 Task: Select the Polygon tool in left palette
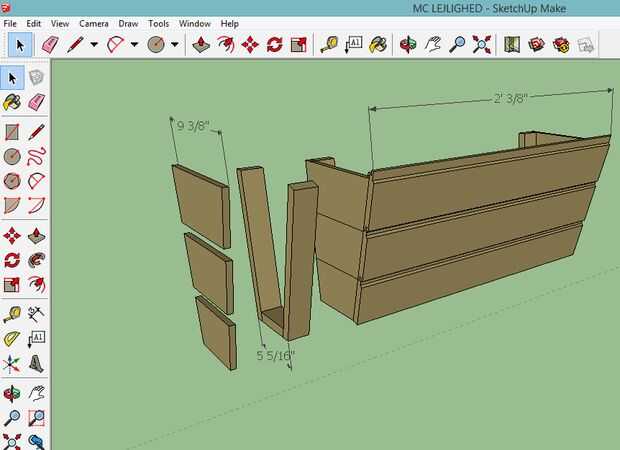click(12, 181)
